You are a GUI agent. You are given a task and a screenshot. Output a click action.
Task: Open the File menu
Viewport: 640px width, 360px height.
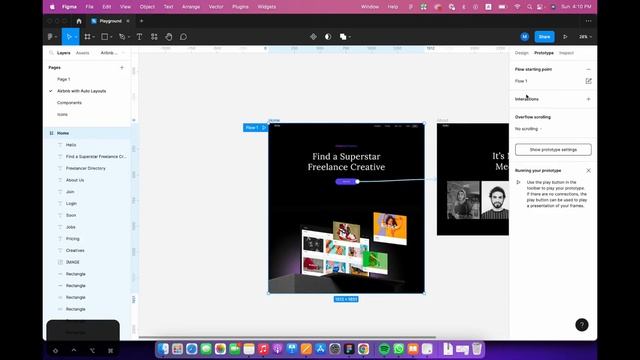[89, 7]
